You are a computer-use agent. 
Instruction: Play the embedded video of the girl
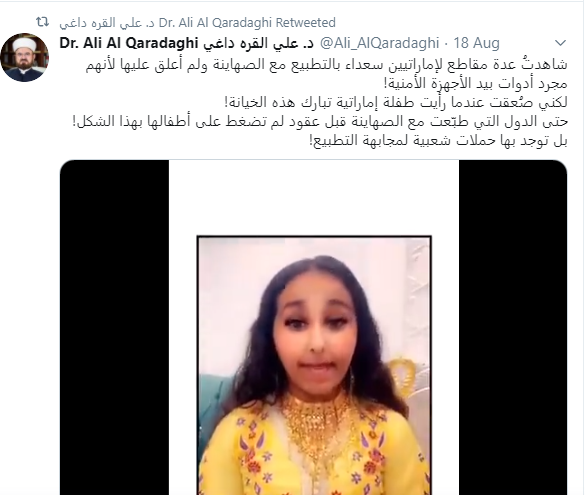pyautogui.click(x=314, y=328)
